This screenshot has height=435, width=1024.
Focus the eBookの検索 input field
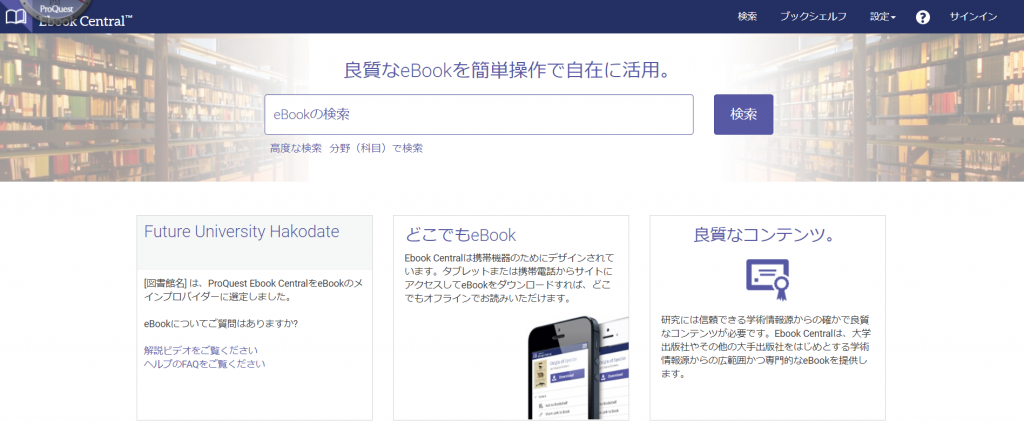[479, 114]
